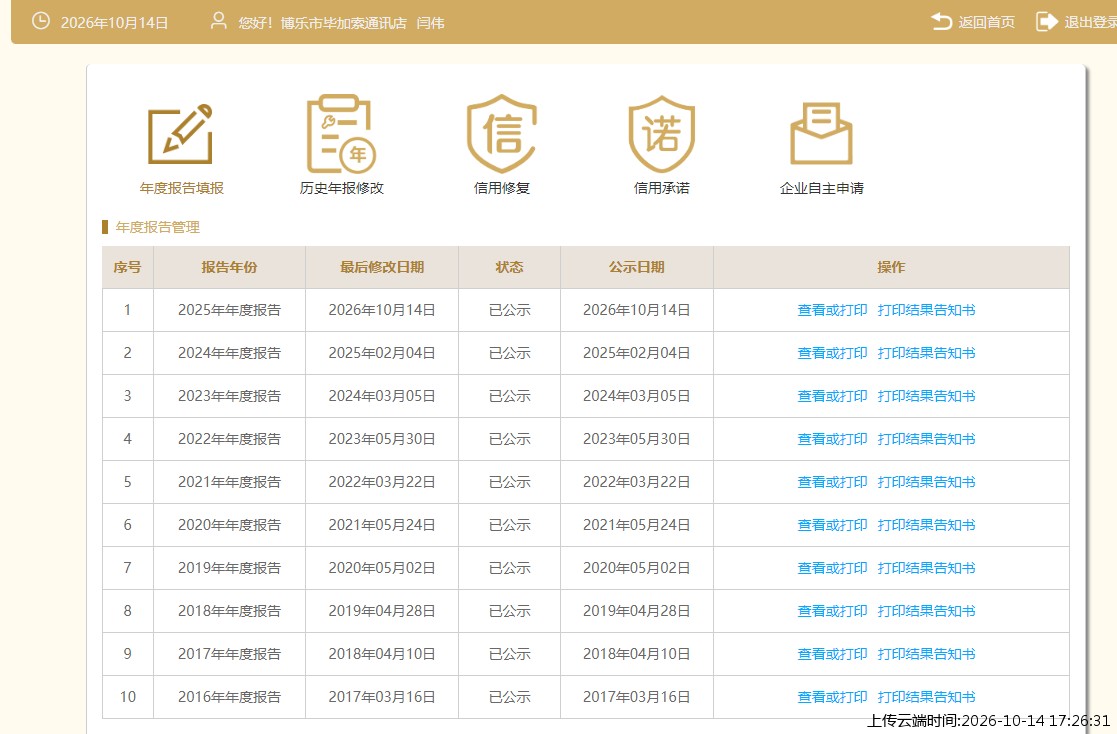Open 查看或打印 for 2017年年度报告
1117x734 pixels.
coord(832,654)
